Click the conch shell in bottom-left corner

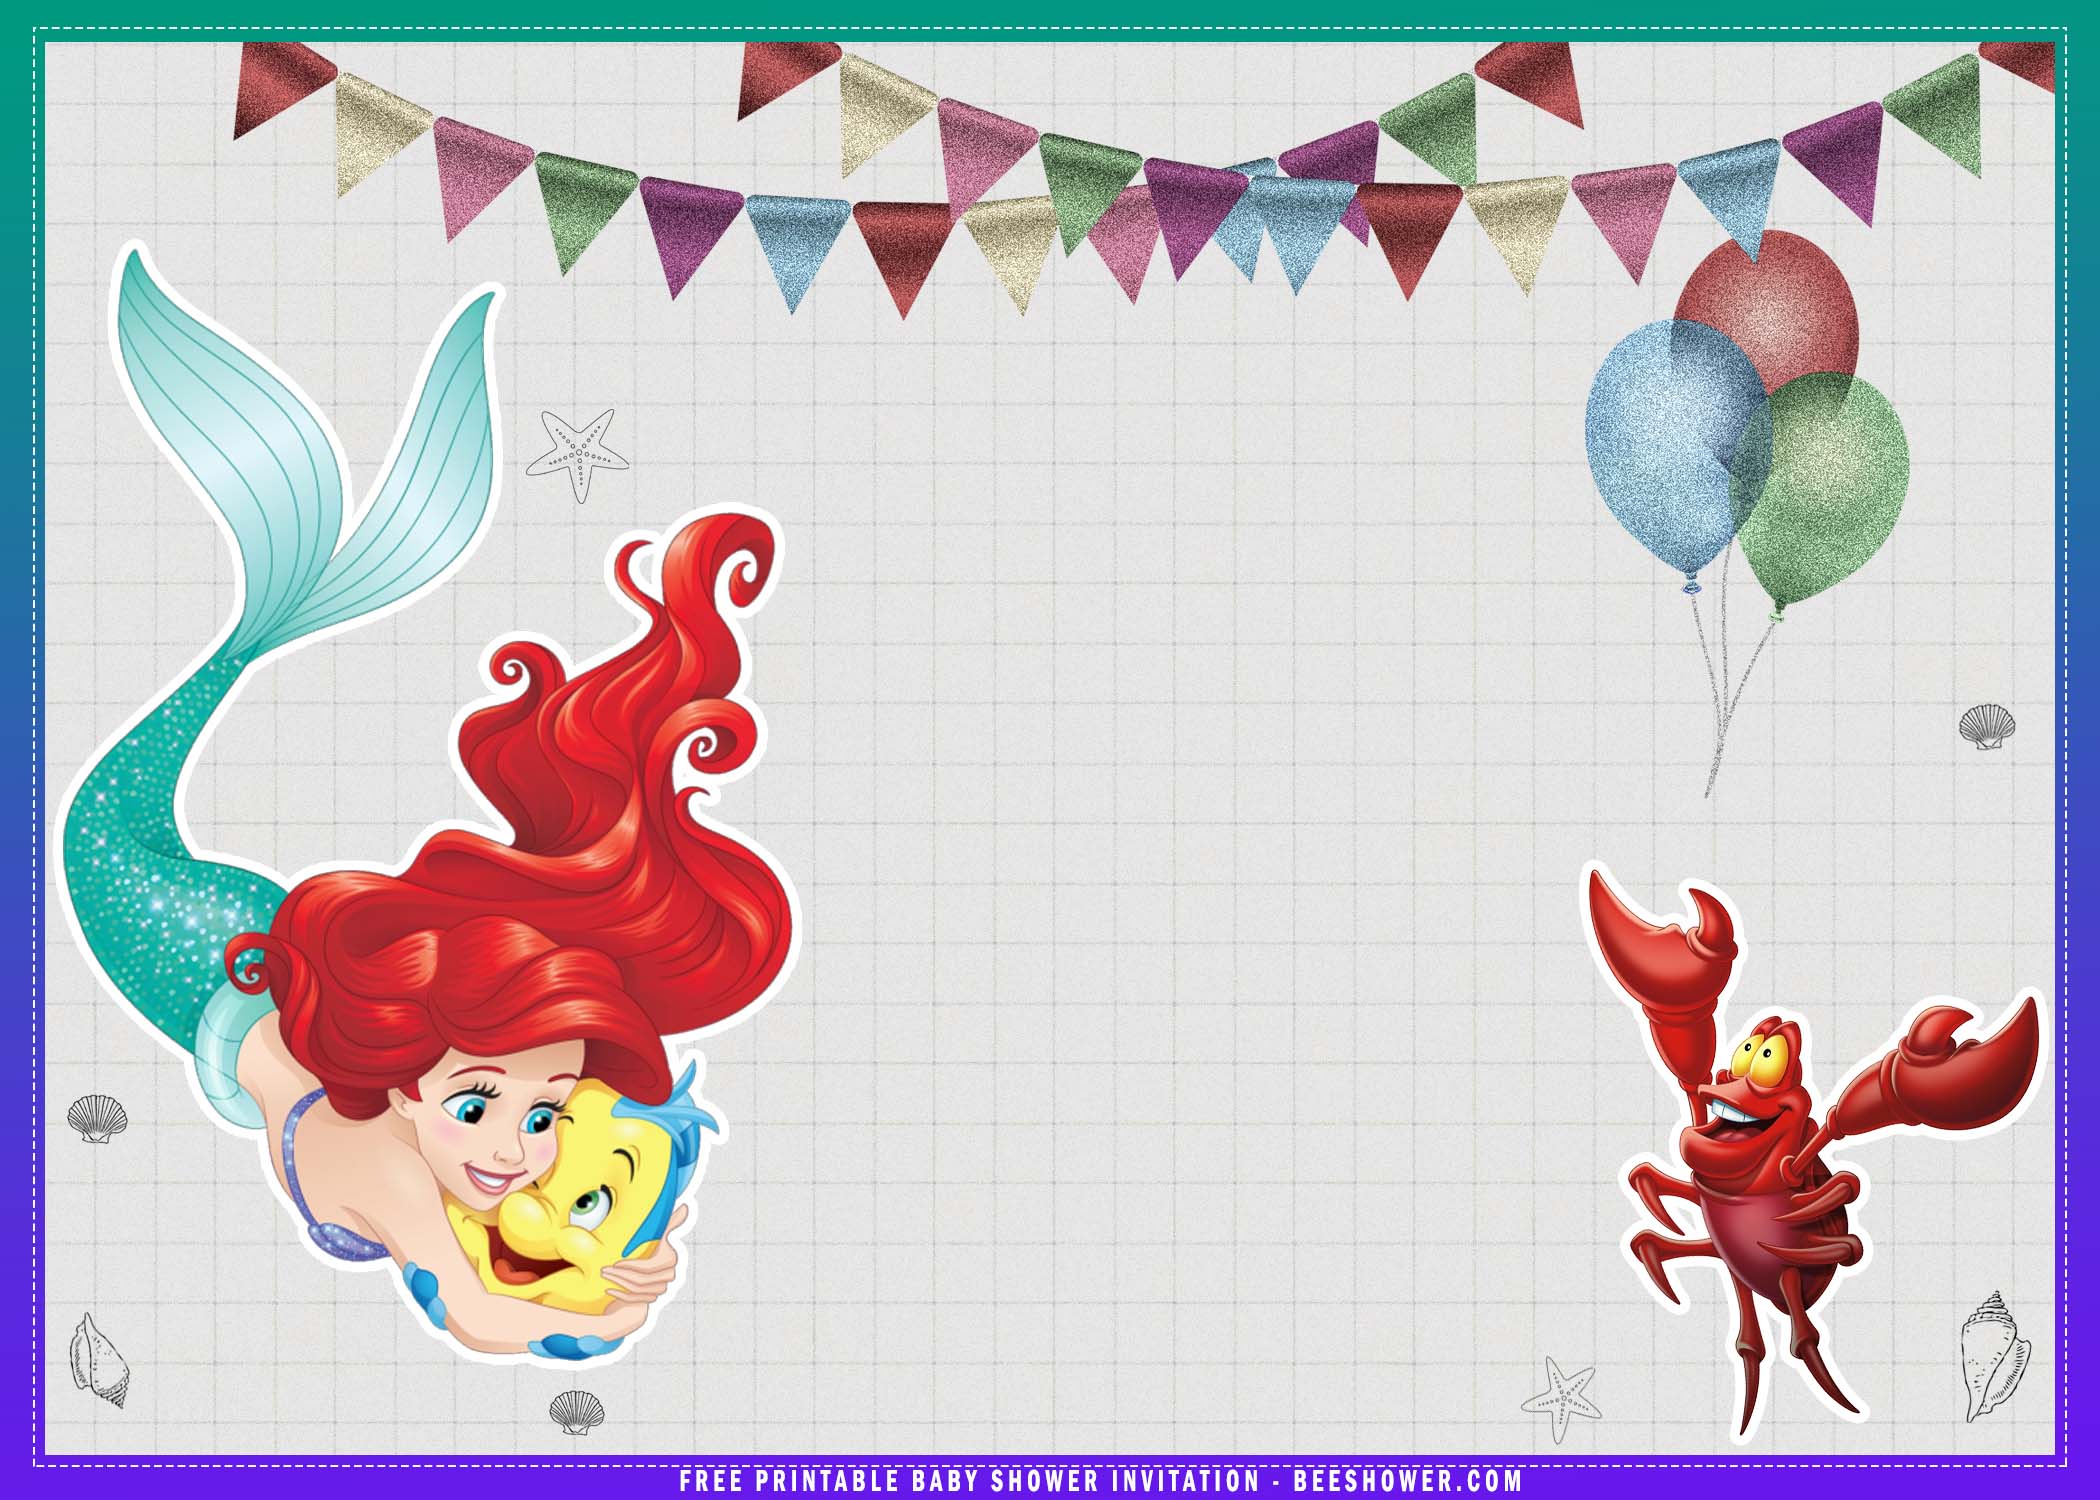(97, 1361)
